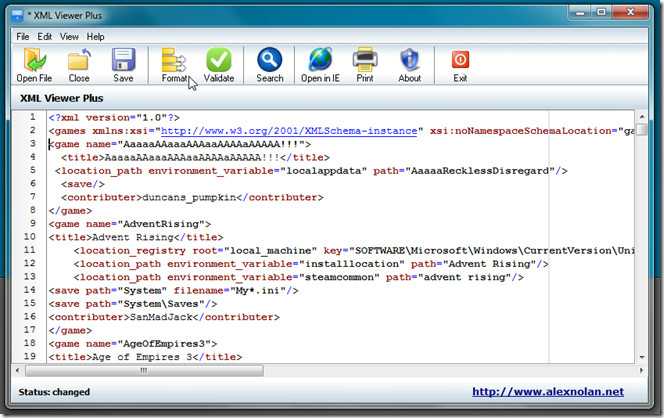This screenshot has width=664, height=418.
Task: Click the 'Advent Rising' title text on line 10
Action: (133, 238)
